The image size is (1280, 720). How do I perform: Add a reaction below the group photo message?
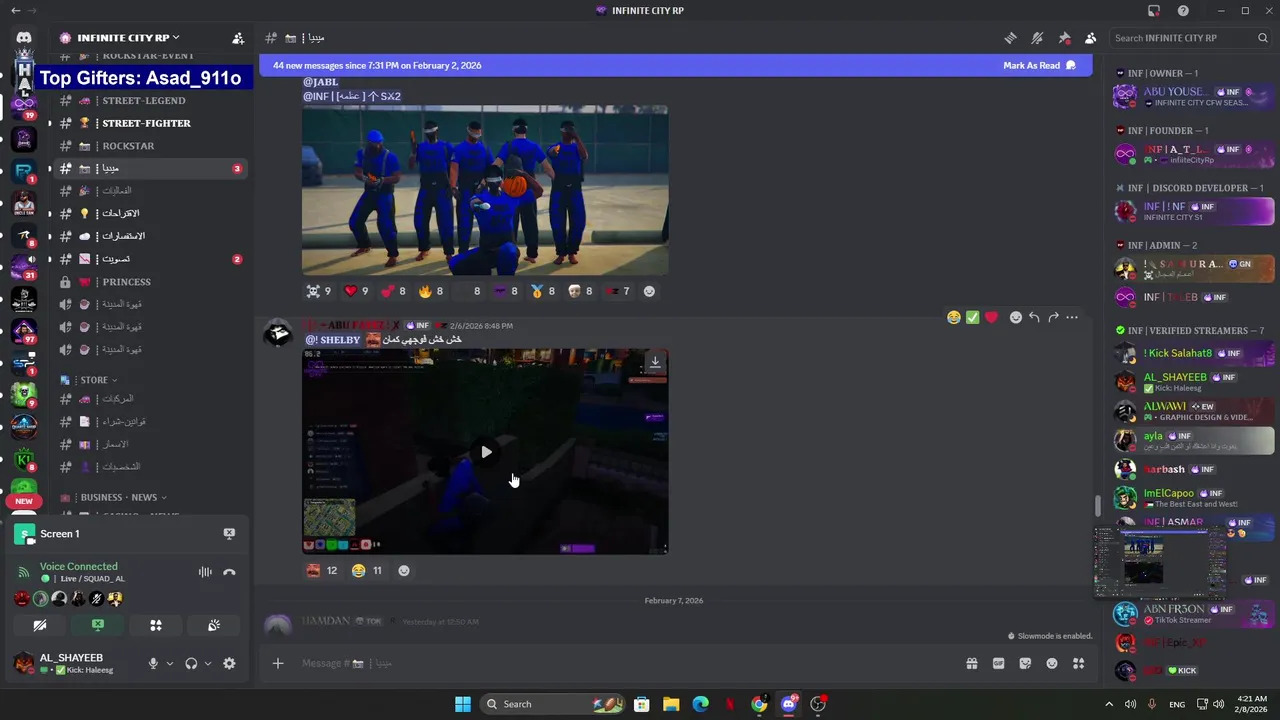point(649,291)
